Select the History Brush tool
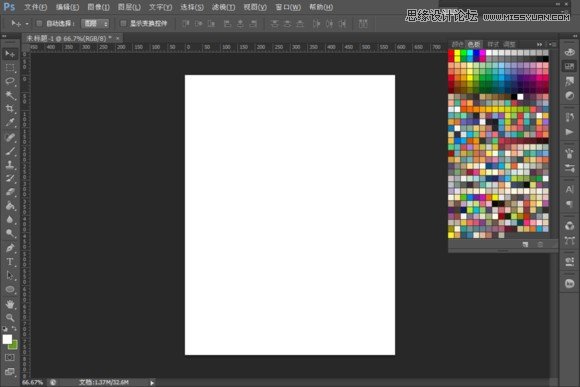Screen dimensions: 580x387 (x=10, y=179)
